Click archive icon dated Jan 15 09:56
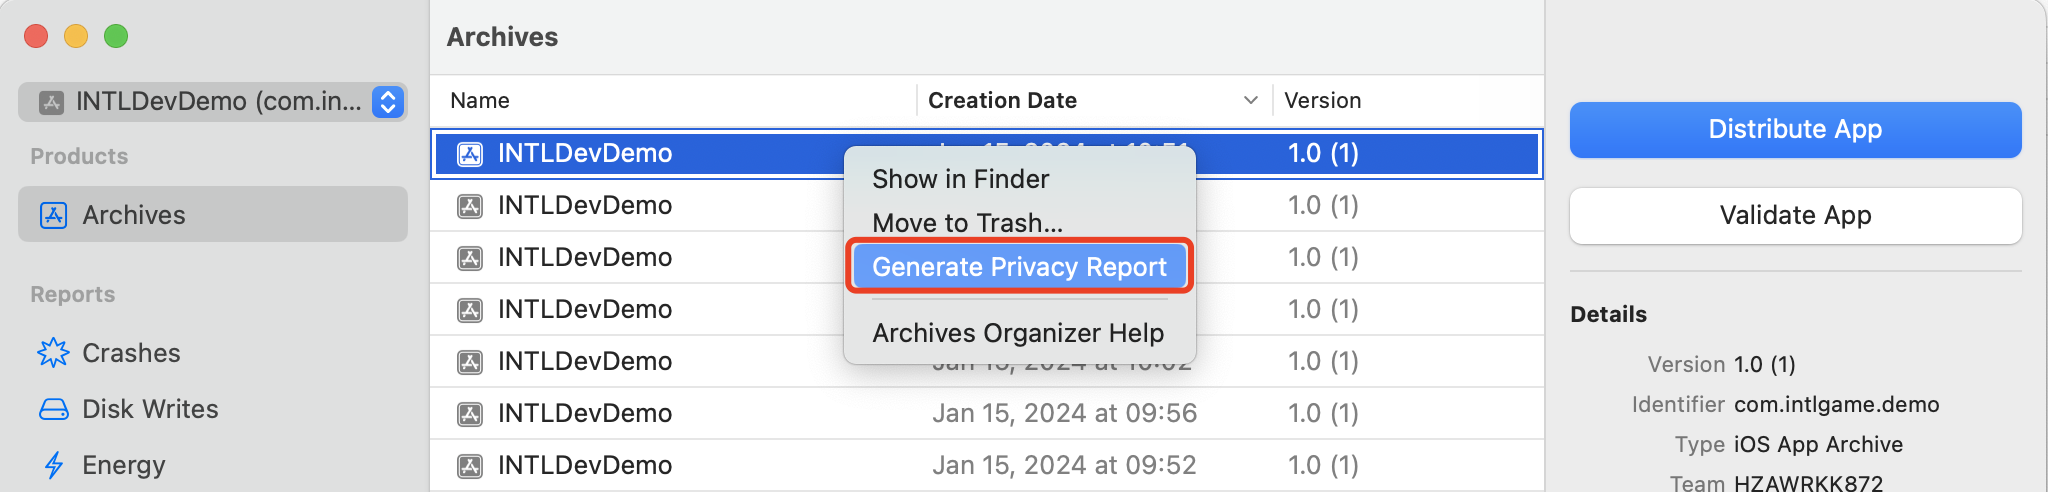 pyautogui.click(x=470, y=414)
